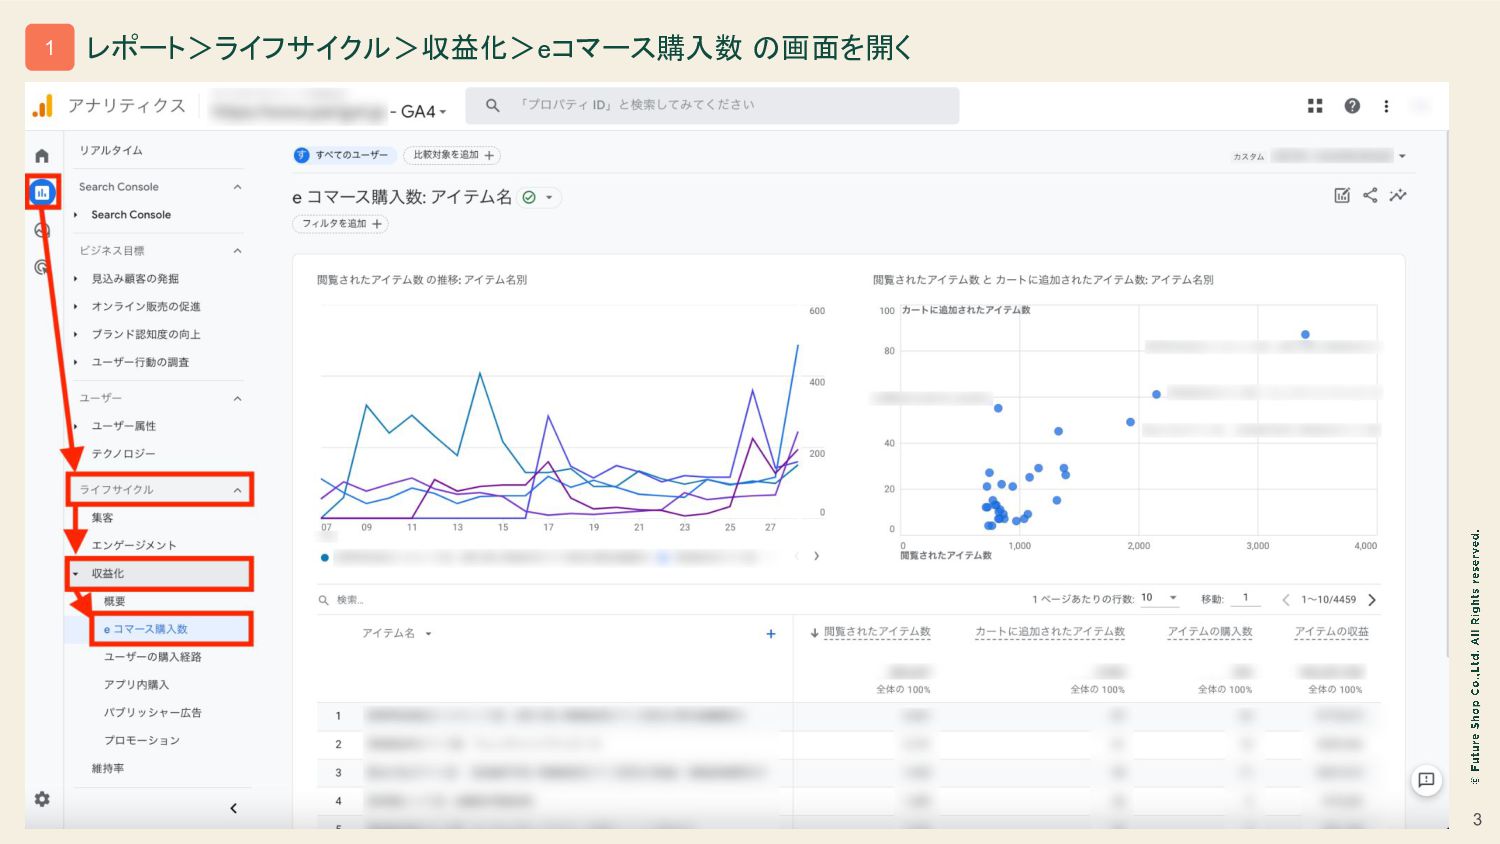Screen dimensions: 1500x844
Task: Select e コマース購入数 in sidebar
Action: [146, 629]
